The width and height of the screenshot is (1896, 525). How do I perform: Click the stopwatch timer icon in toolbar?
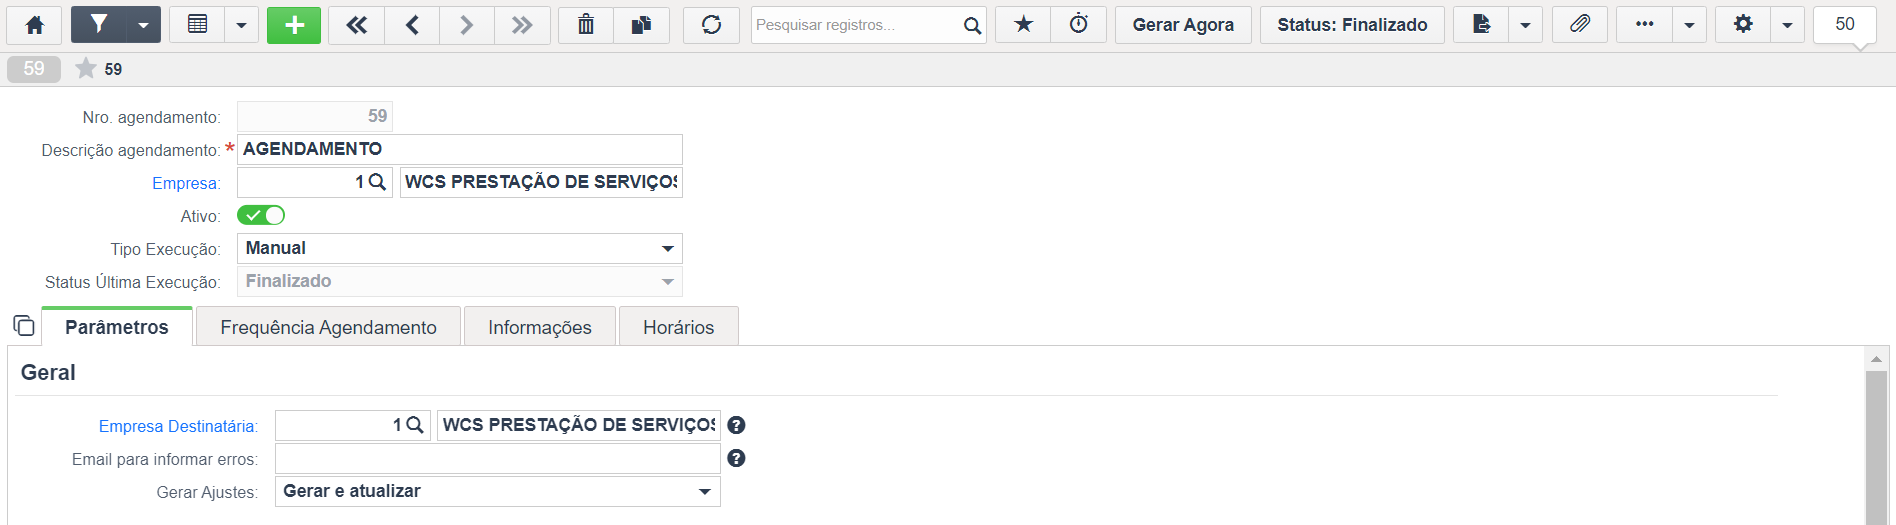(1079, 25)
